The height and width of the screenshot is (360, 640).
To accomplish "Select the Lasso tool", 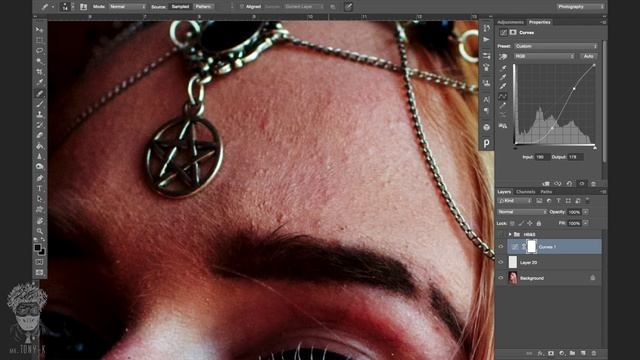I will click(39, 51).
